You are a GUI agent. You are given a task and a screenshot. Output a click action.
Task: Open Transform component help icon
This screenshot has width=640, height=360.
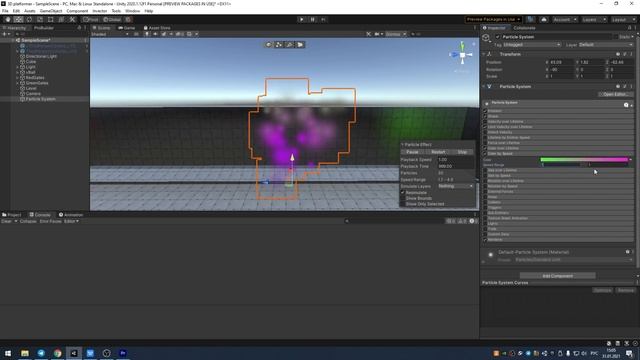(618, 54)
